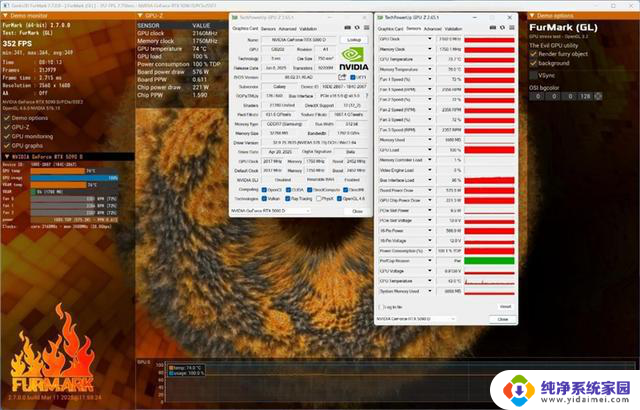Click GPU name field in Graphics Card tab
The width and height of the screenshot is (640, 410).
tap(299, 40)
